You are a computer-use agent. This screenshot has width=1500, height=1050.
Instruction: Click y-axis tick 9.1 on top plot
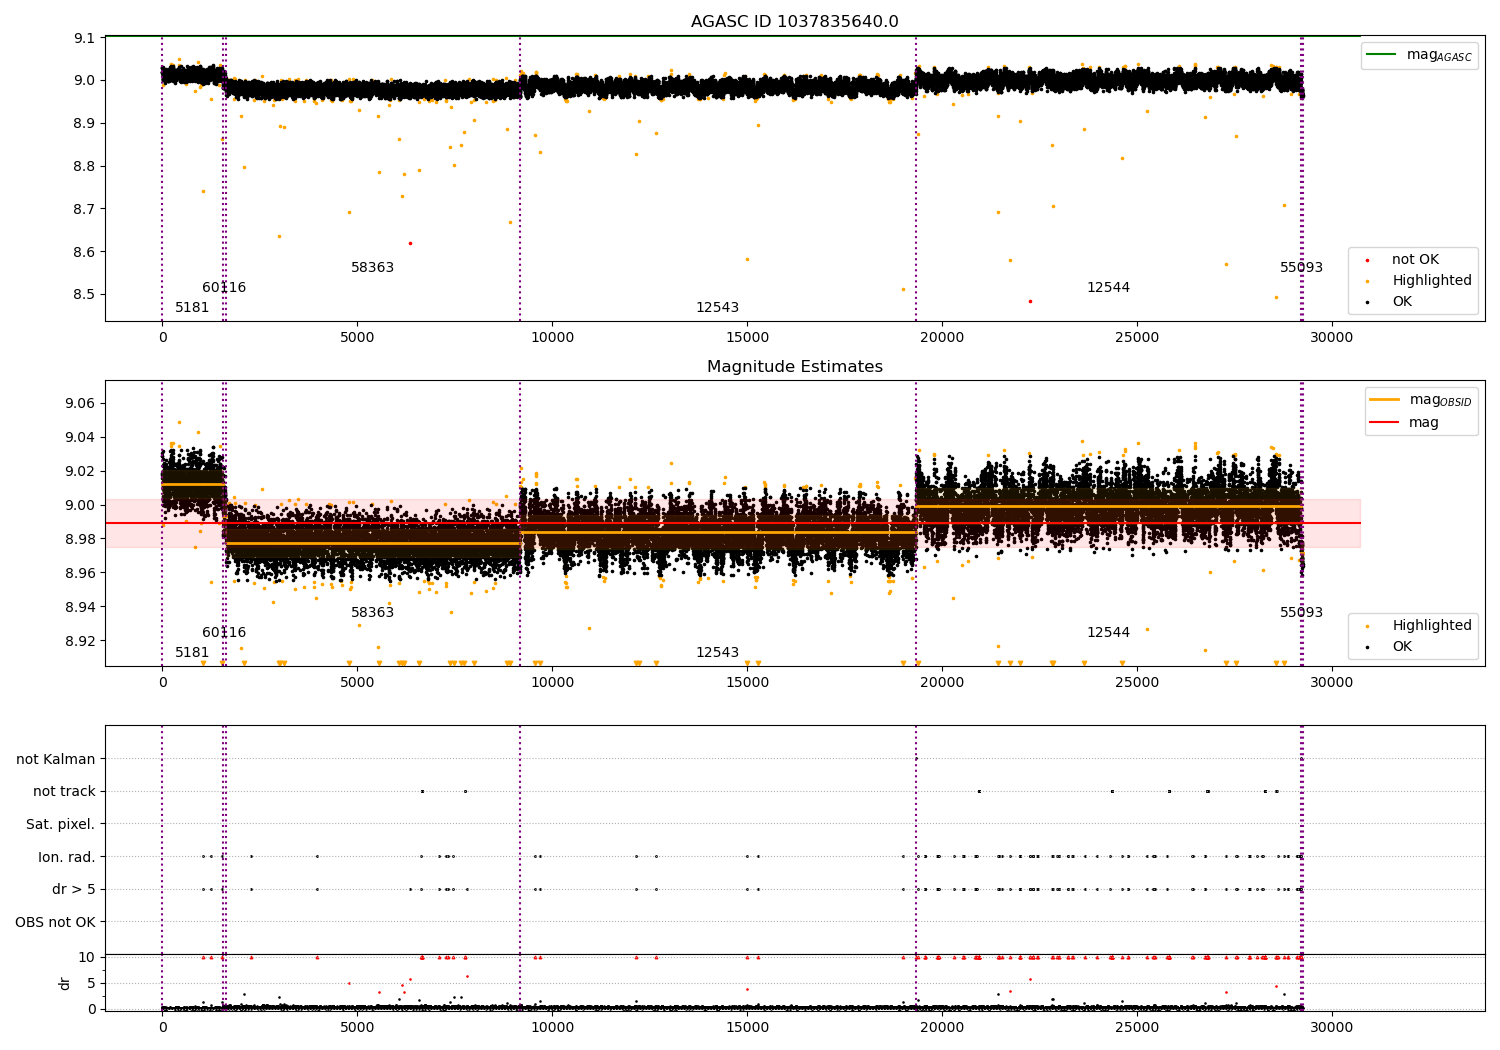[85, 38]
